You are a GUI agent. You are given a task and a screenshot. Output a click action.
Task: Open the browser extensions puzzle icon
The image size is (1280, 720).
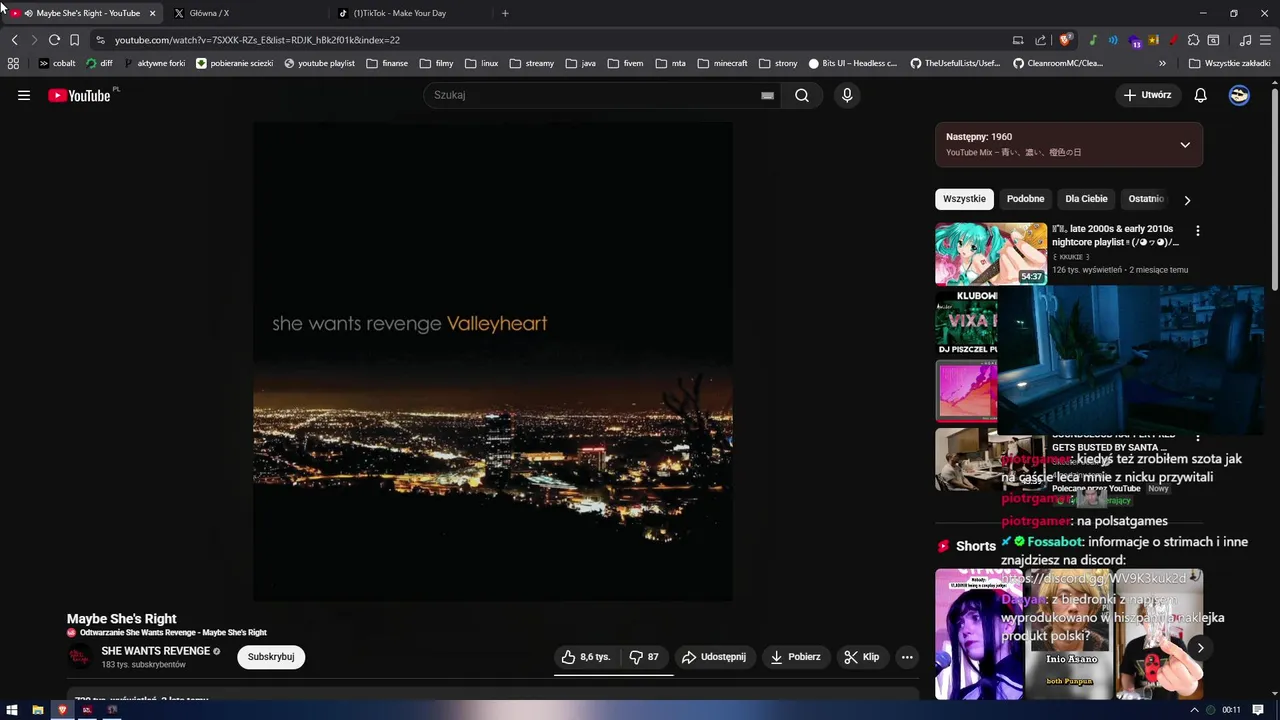click(x=1193, y=40)
